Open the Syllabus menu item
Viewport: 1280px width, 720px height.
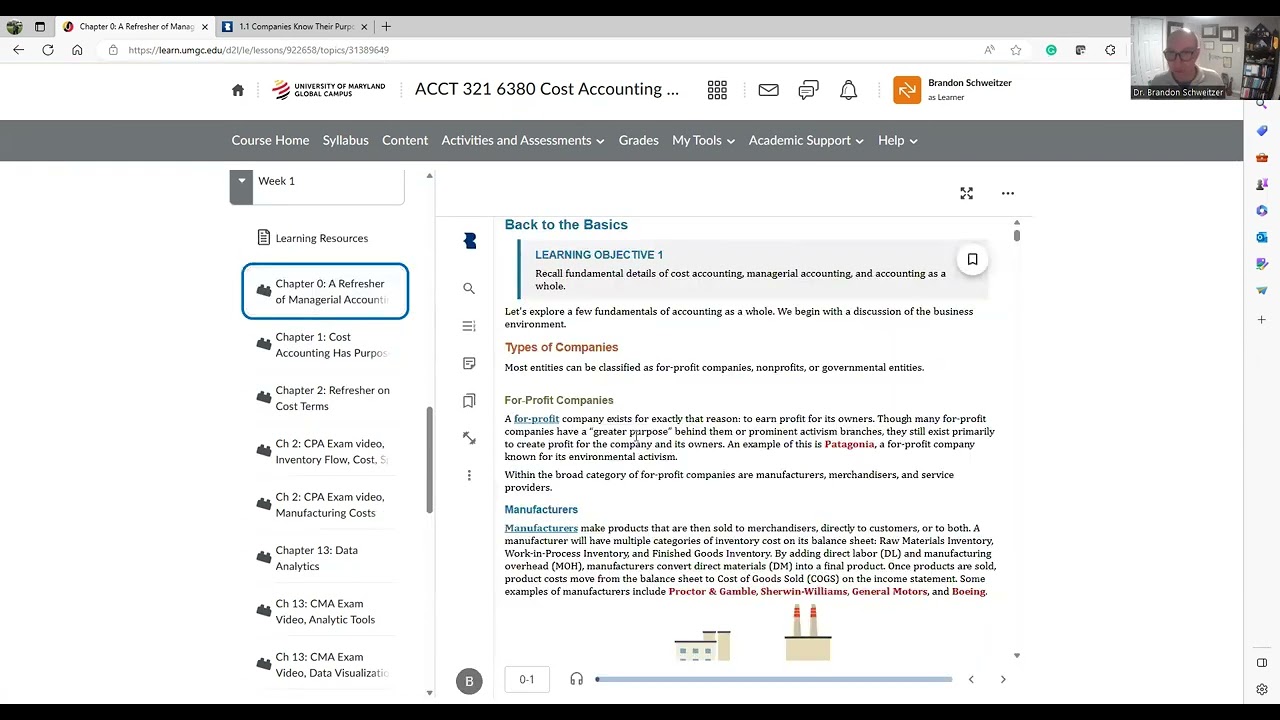[345, 141]
